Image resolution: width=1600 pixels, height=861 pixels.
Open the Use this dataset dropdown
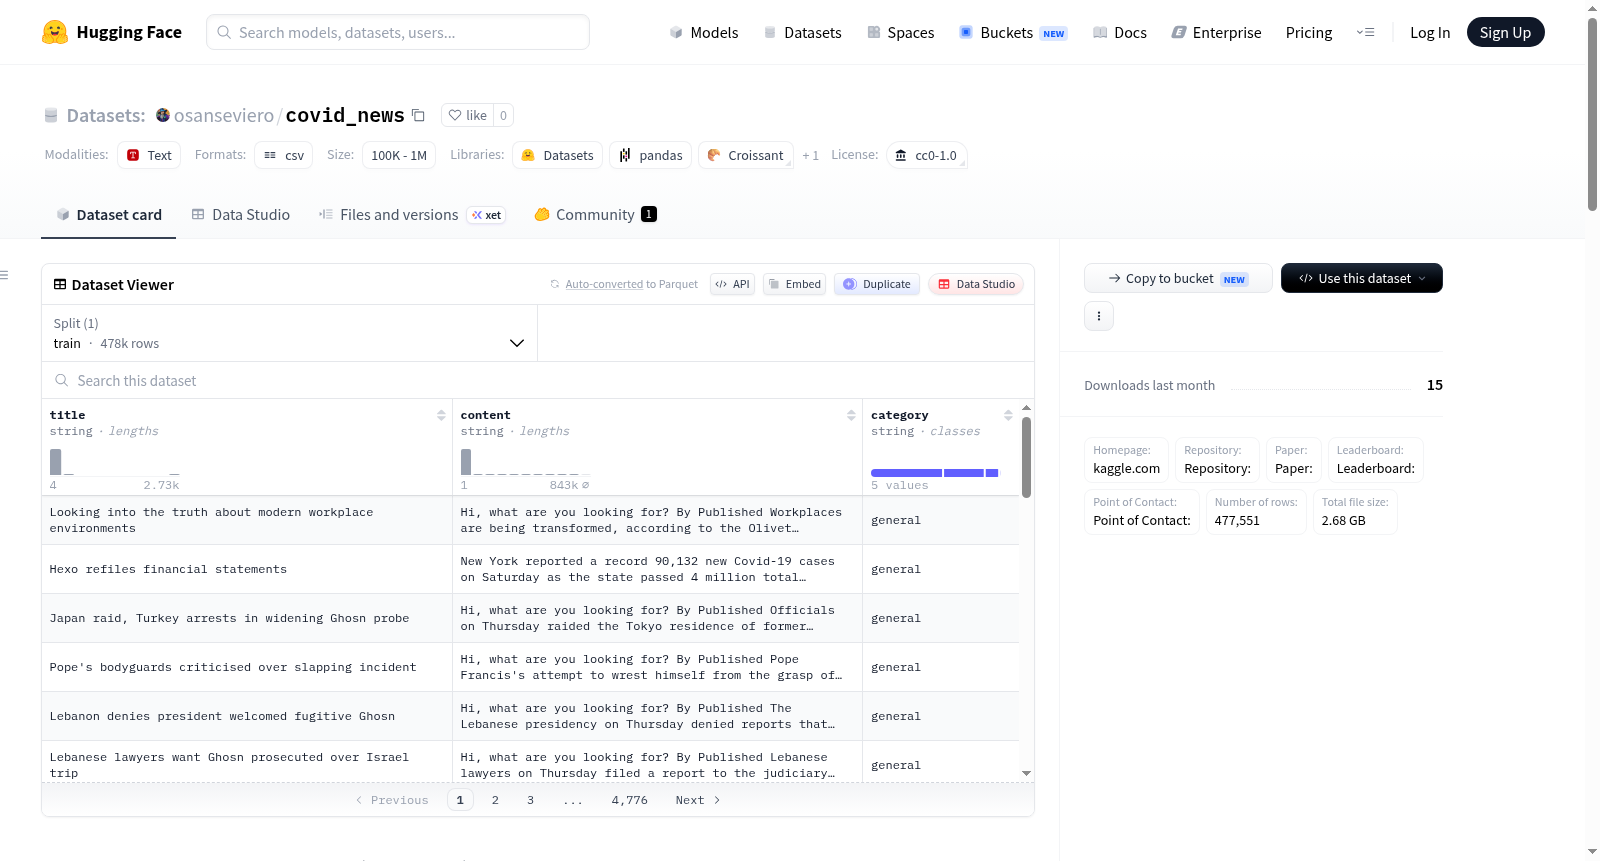(x=1361, y=278)
